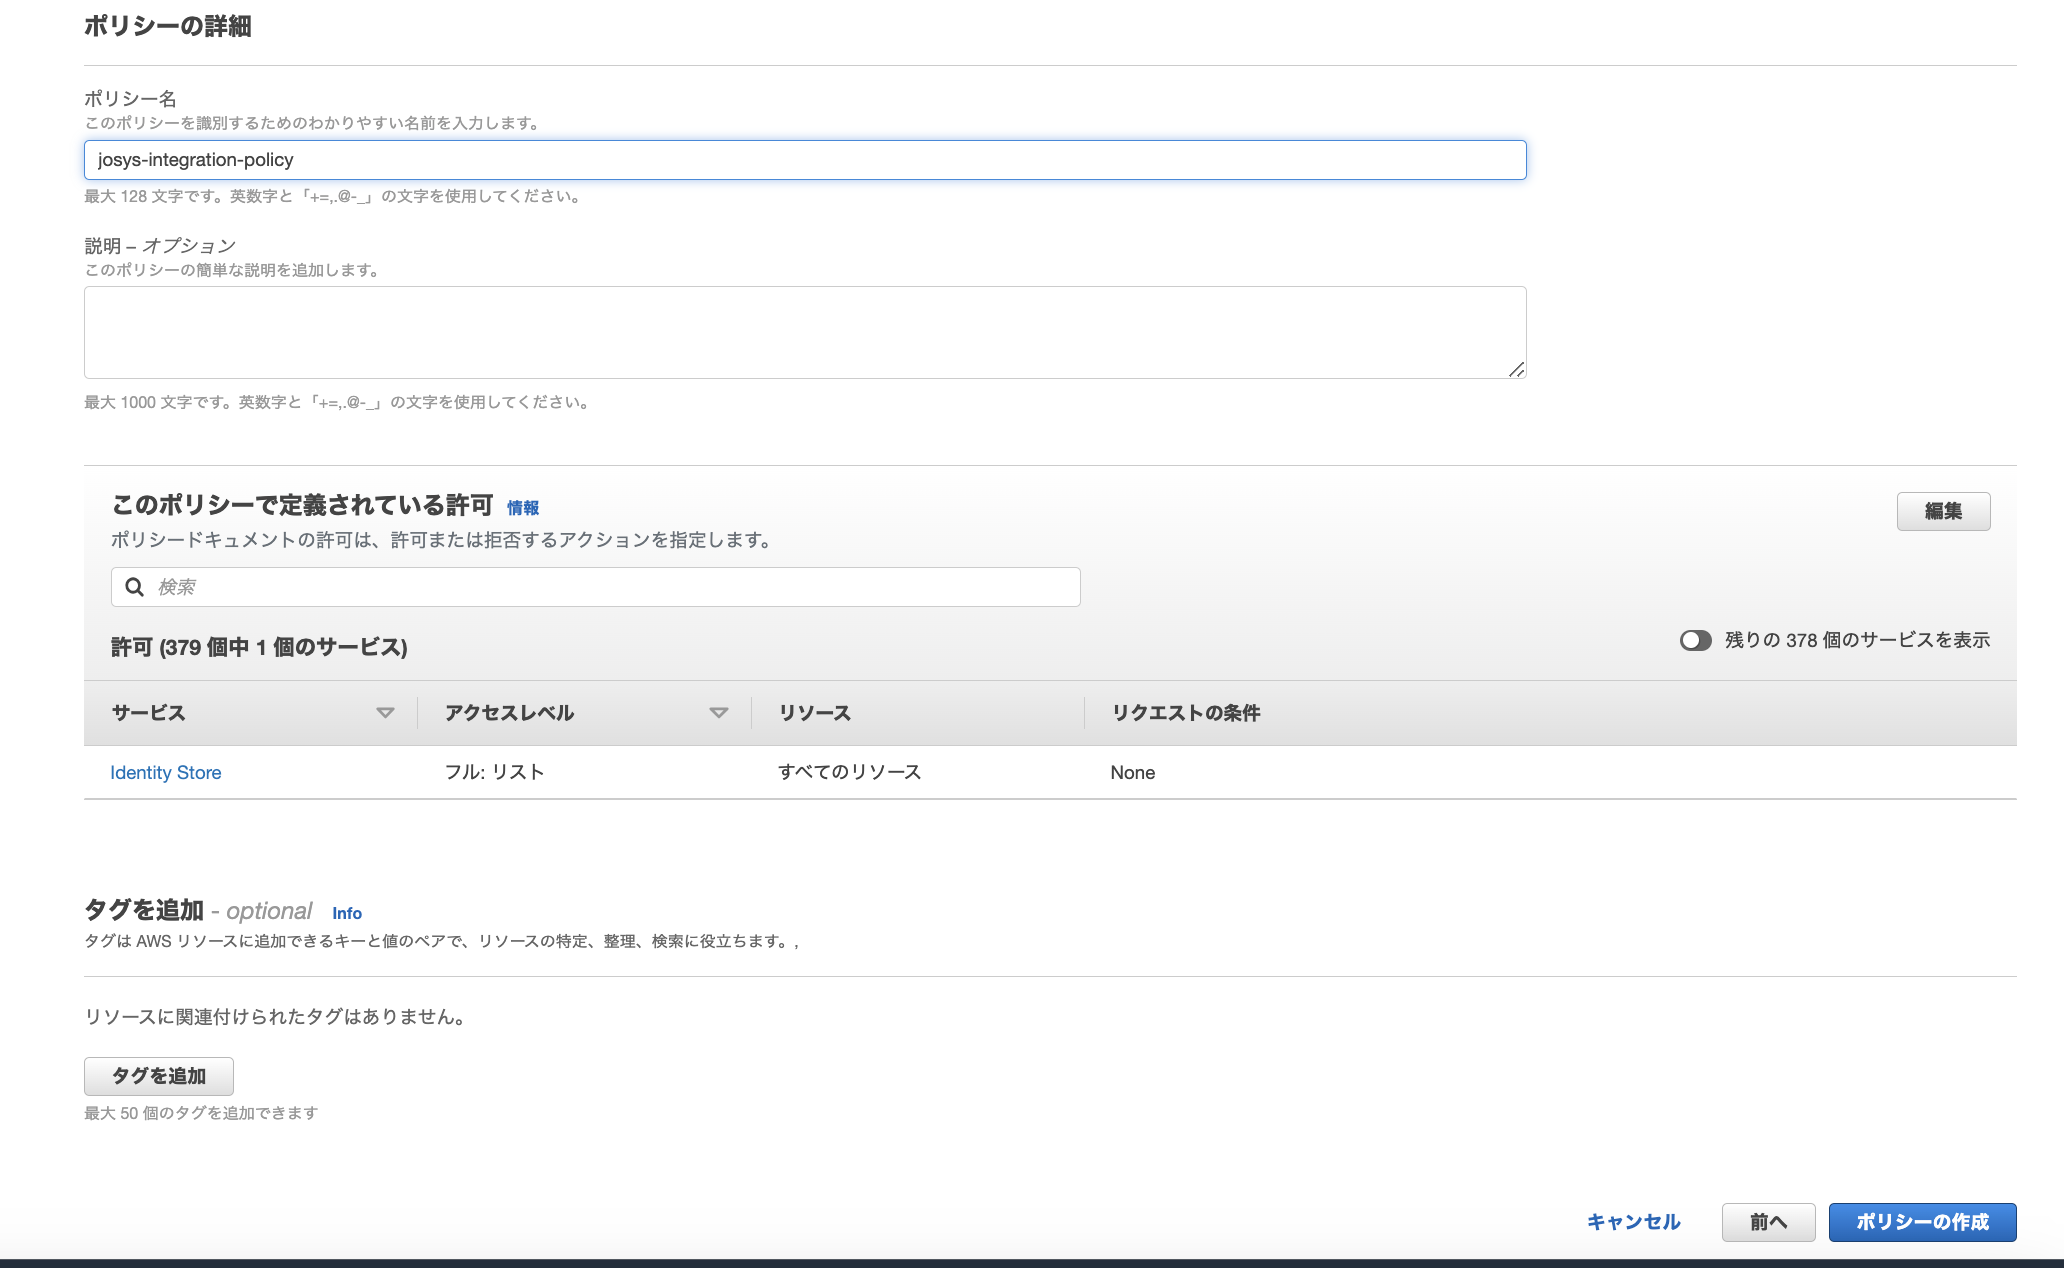The image size is (2064, 1268).
Task: Click the policy name input field
Action: (x=804, y=160)
